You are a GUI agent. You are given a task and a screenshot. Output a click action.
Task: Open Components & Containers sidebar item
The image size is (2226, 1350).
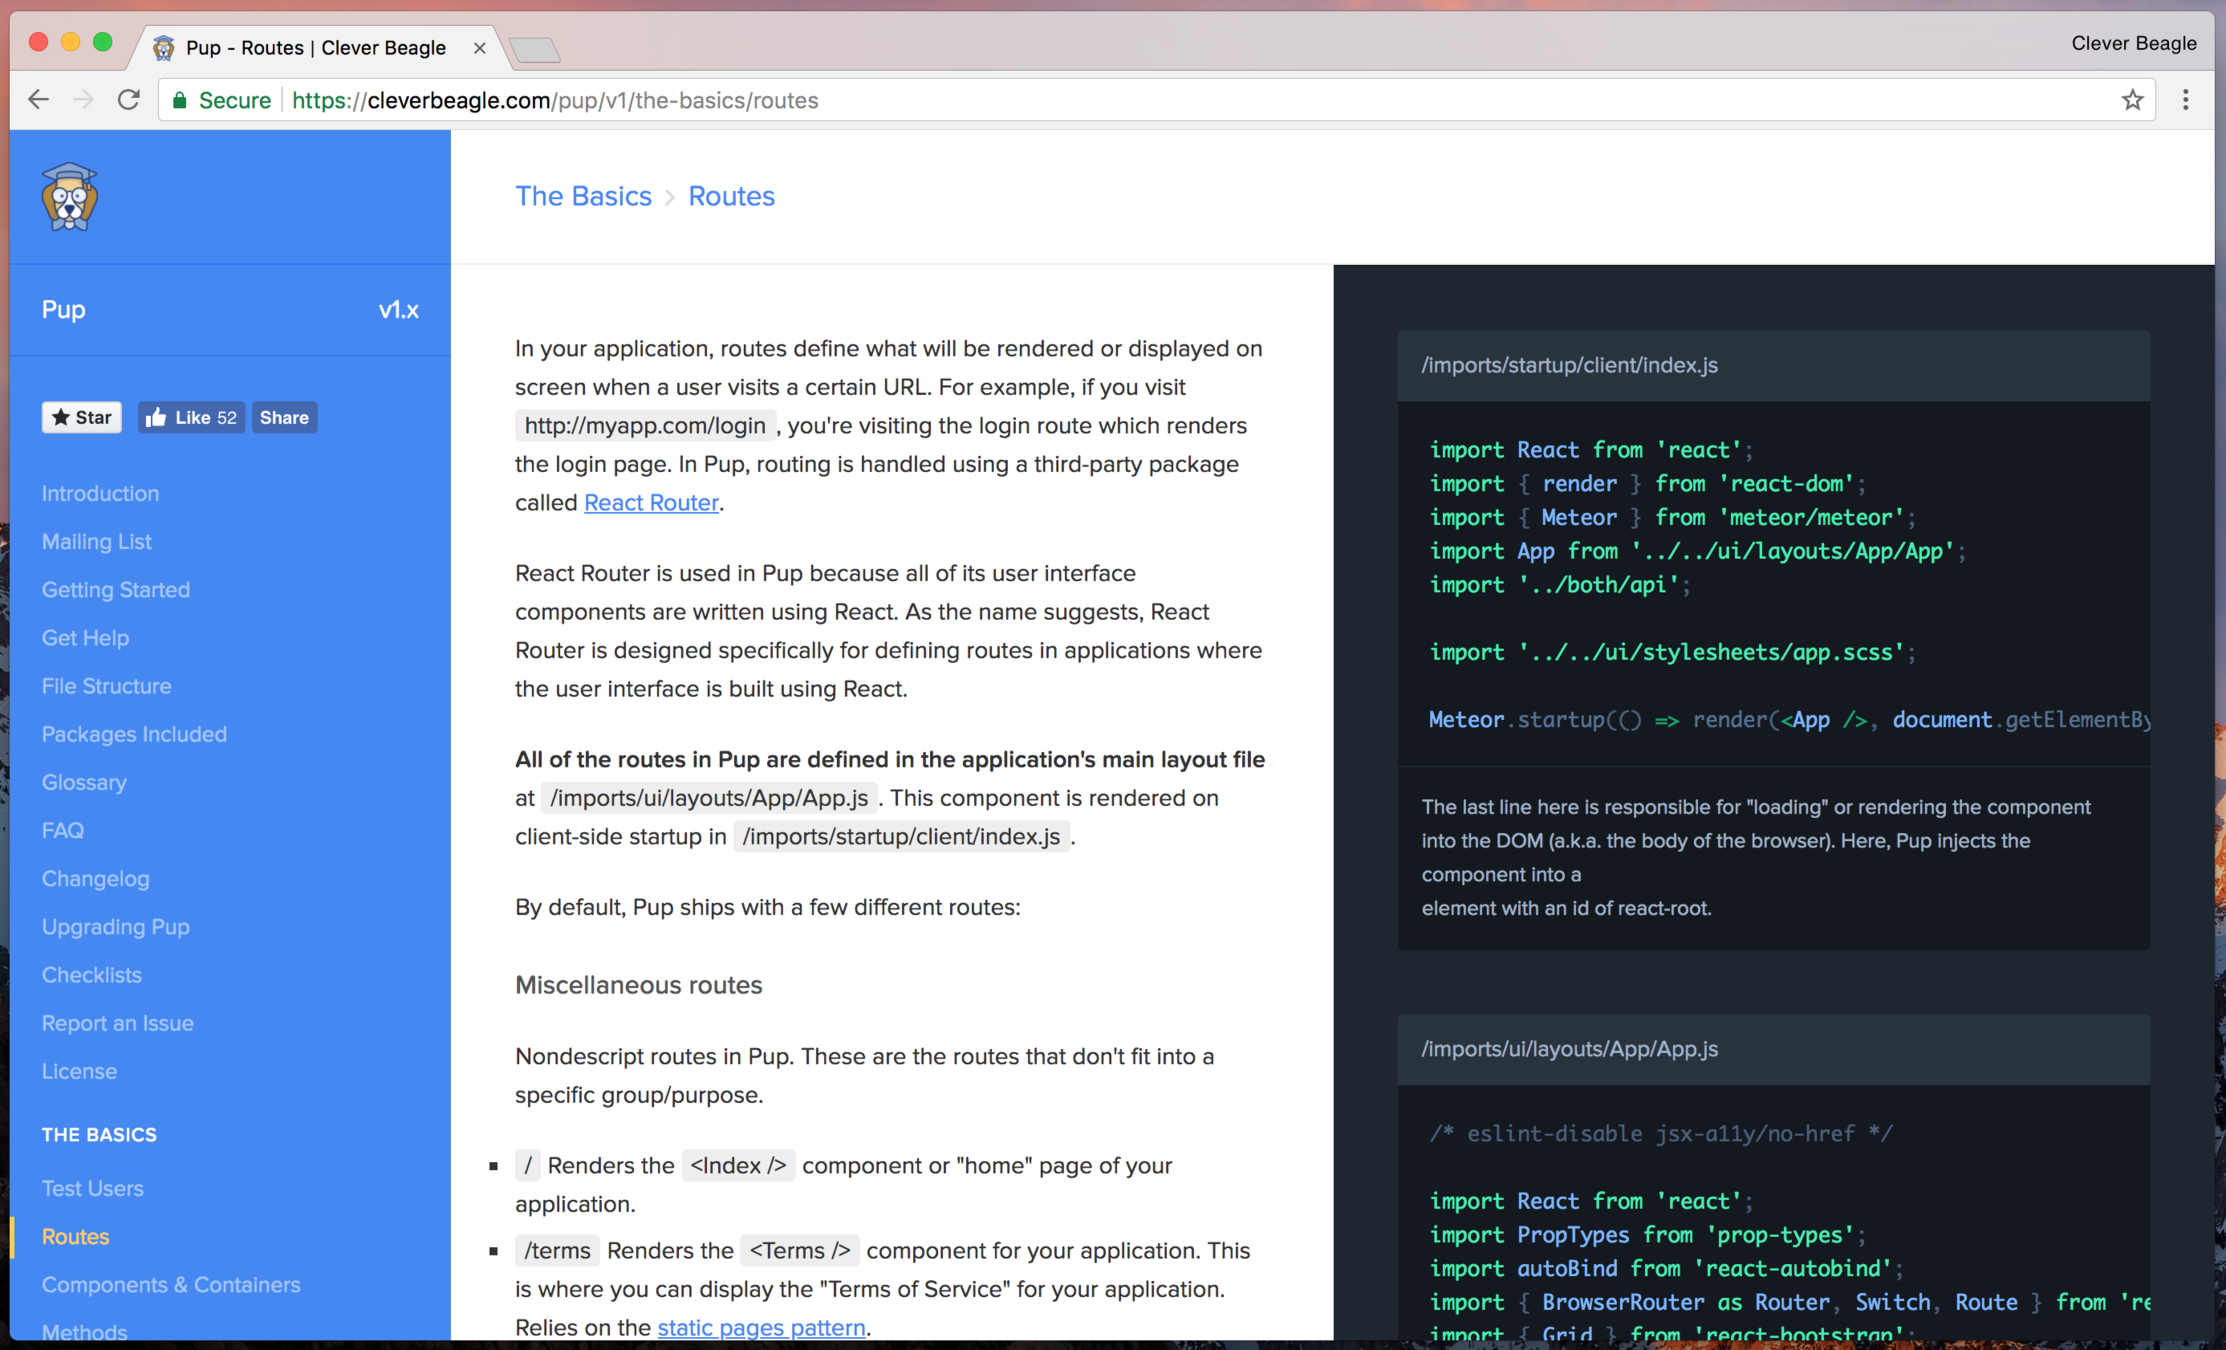(171, 1285)
